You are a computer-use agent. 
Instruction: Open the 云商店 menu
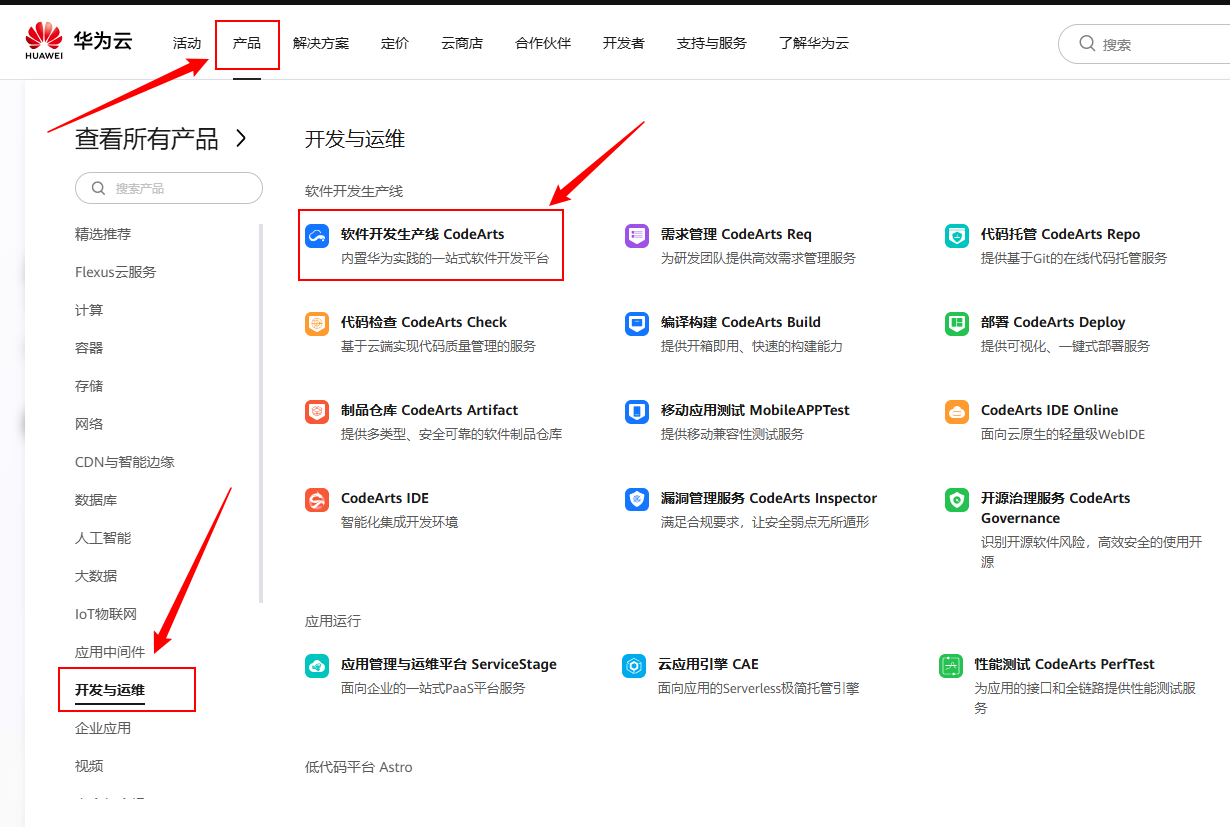tap(462, 43)
